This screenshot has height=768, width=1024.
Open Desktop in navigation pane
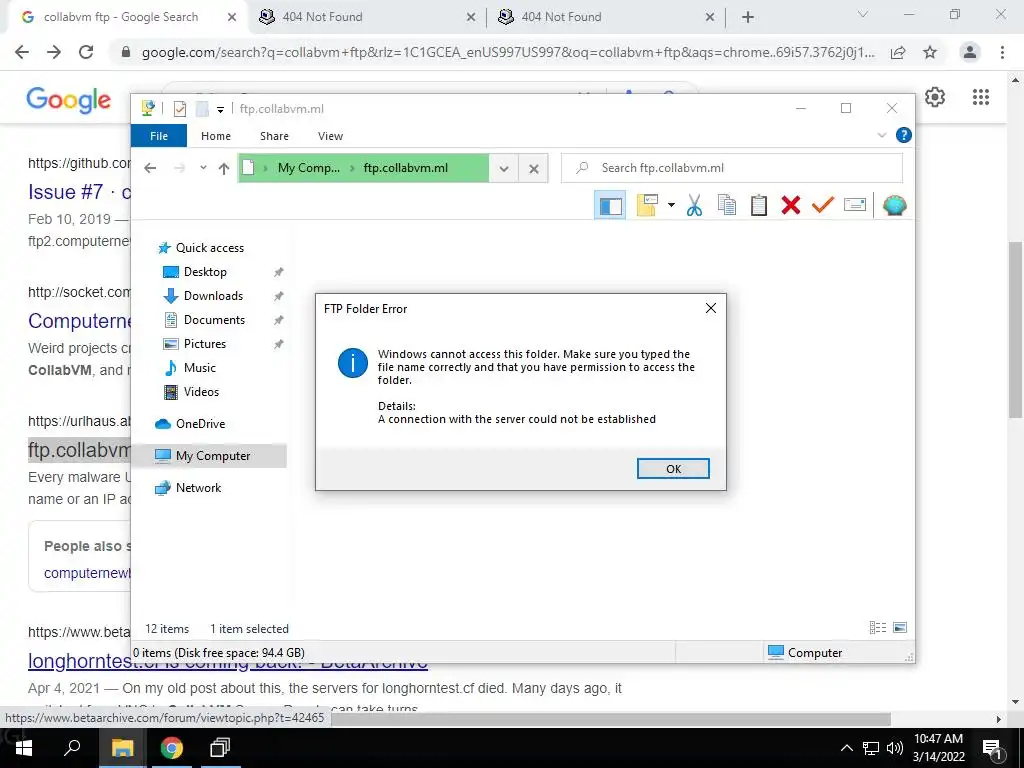(x=205, y=272)
